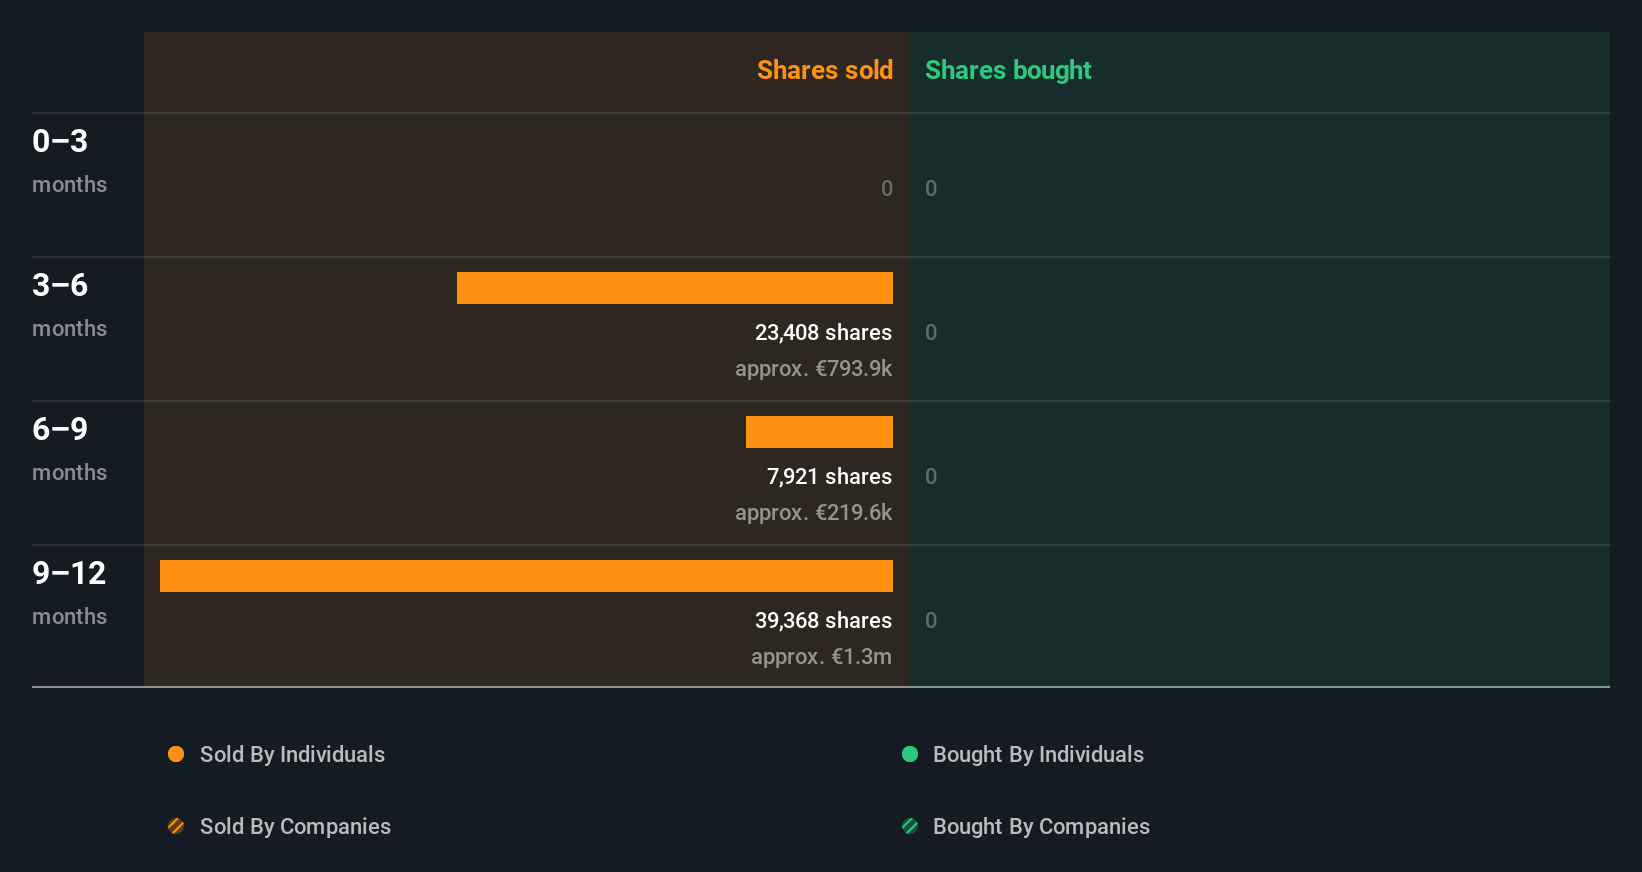Image resolution: width=1642 pixels, height=872 pixels.
Task: Toggle the Bought By Companies legend label
Action: click(x=1041, y=826)
